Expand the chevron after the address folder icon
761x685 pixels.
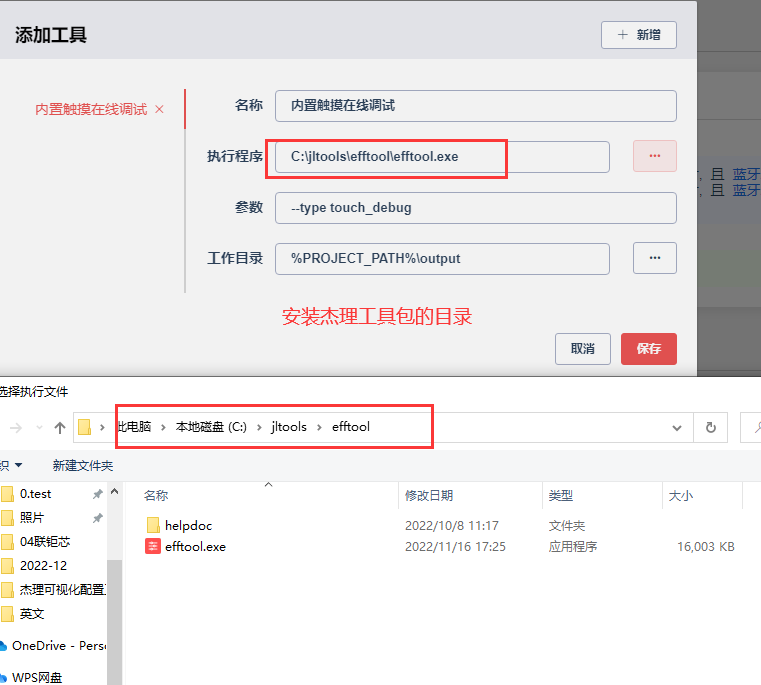coord(102,428)
